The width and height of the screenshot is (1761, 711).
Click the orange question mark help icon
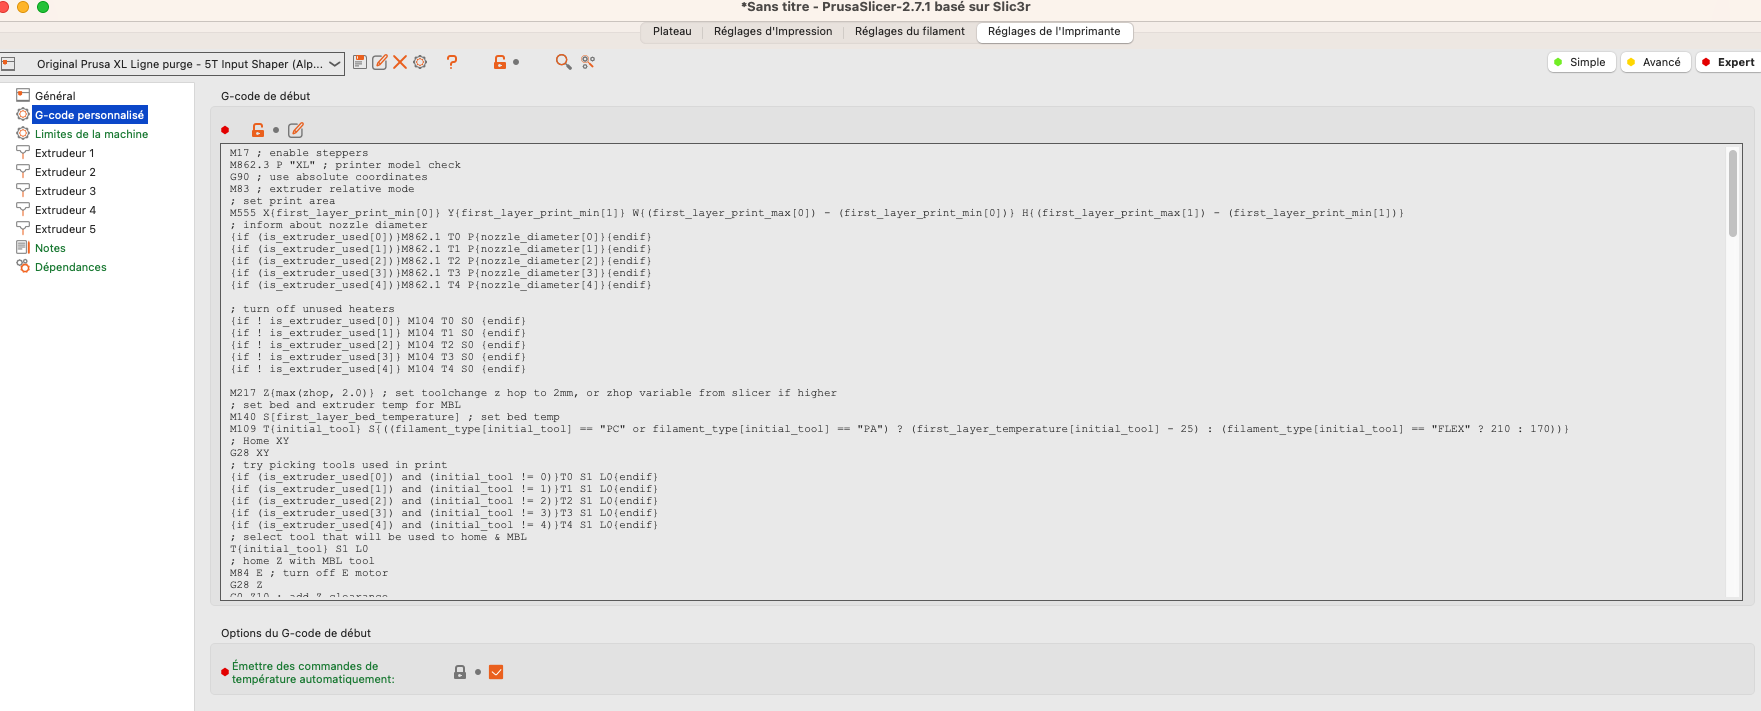click(452, 62)
